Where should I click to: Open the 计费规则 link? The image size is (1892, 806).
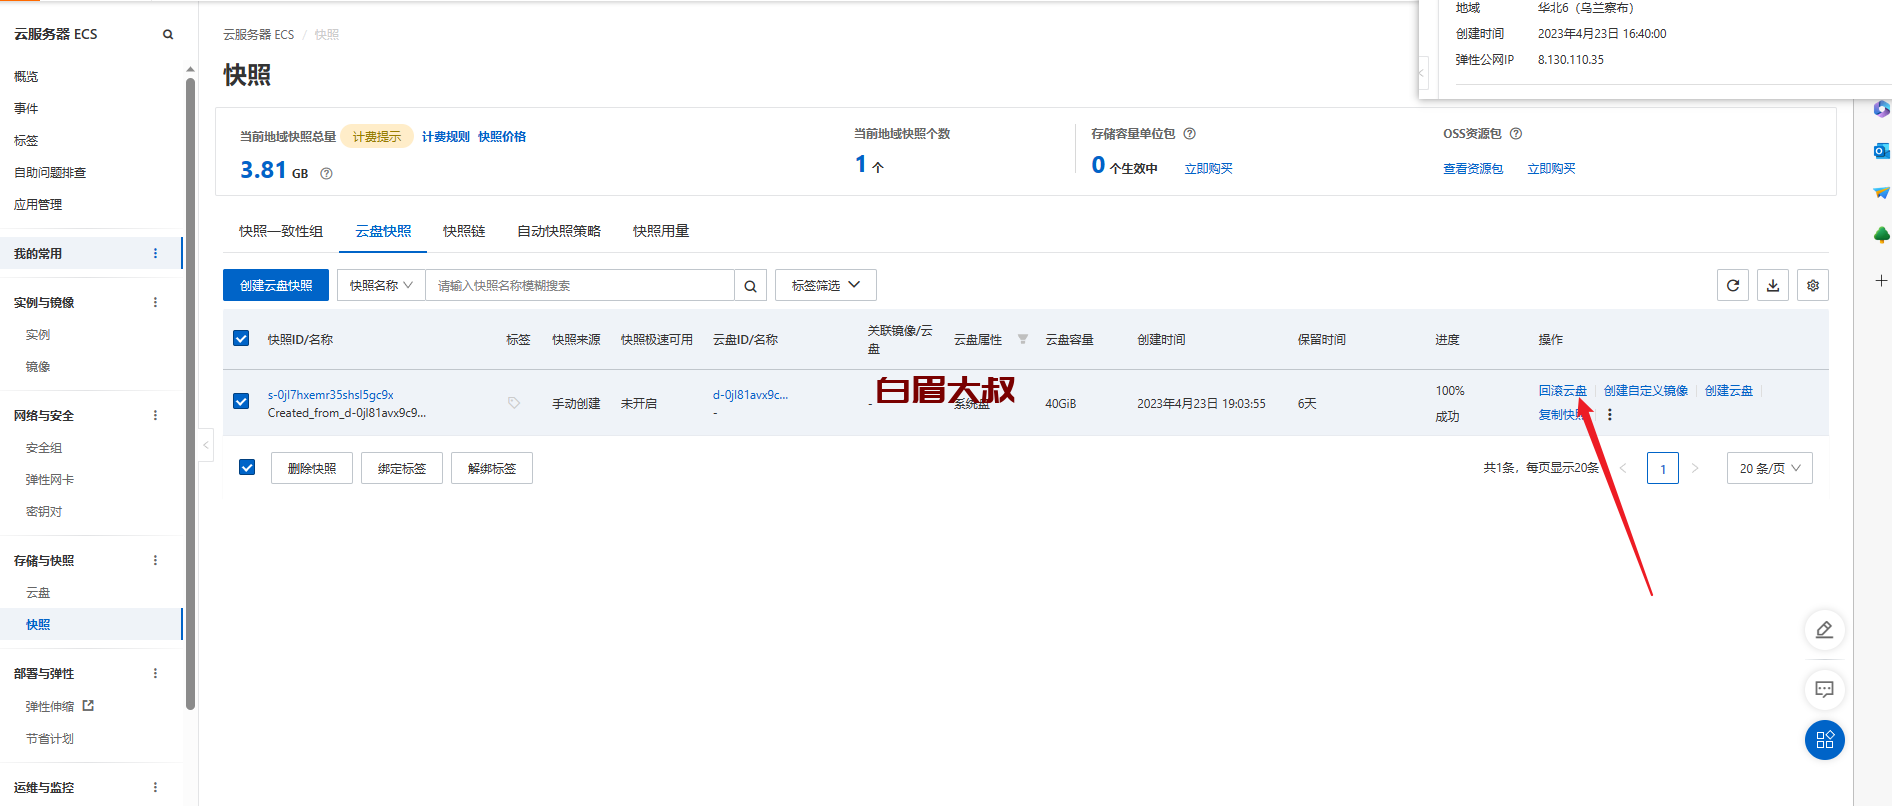click(x=446, y=137)
